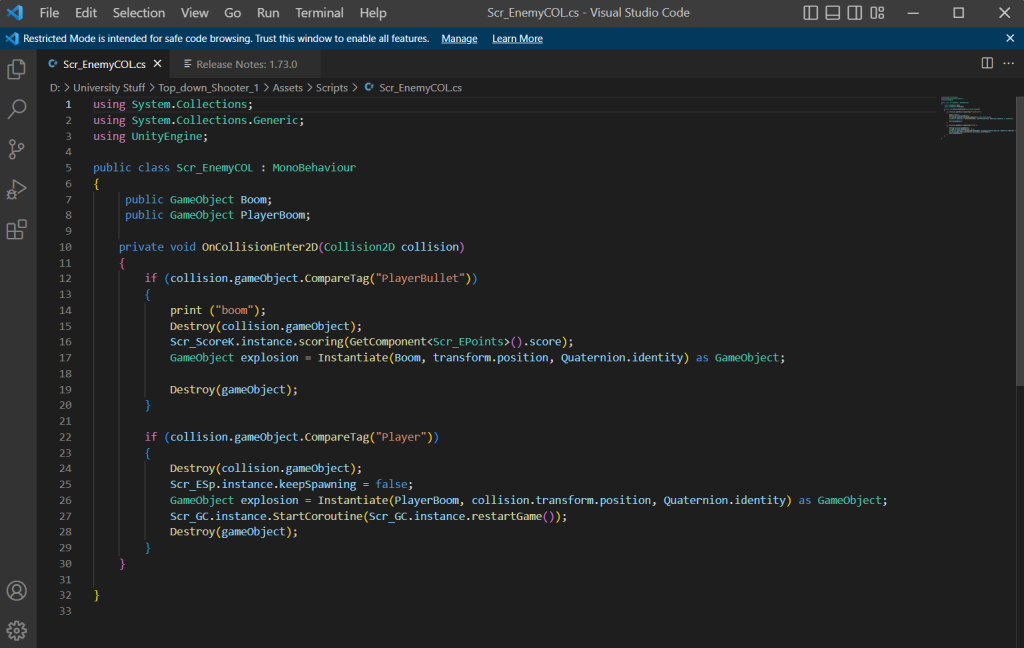
Task: Open the Run and Debug view
Action: [x=17, y=189]
